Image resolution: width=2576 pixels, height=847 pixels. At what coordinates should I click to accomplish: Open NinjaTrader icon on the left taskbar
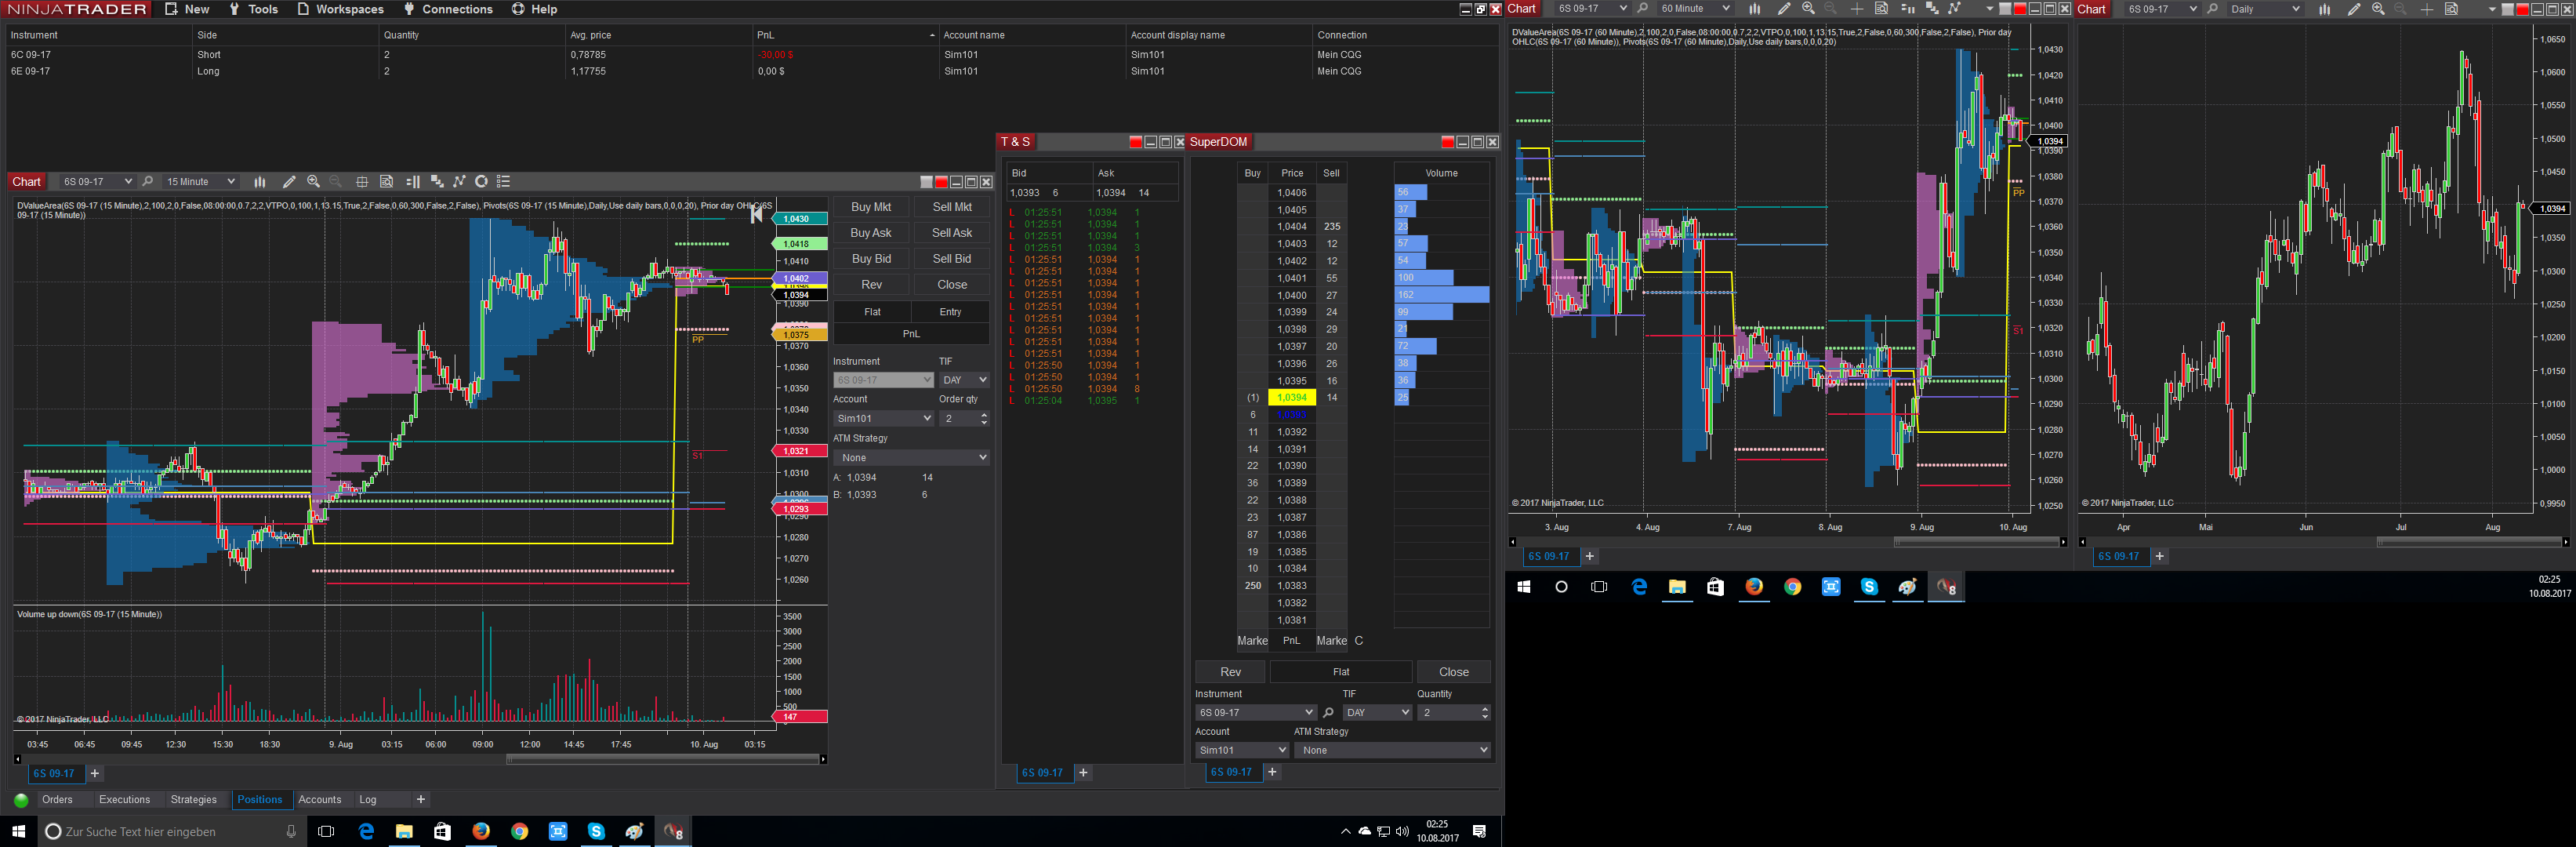673,831
